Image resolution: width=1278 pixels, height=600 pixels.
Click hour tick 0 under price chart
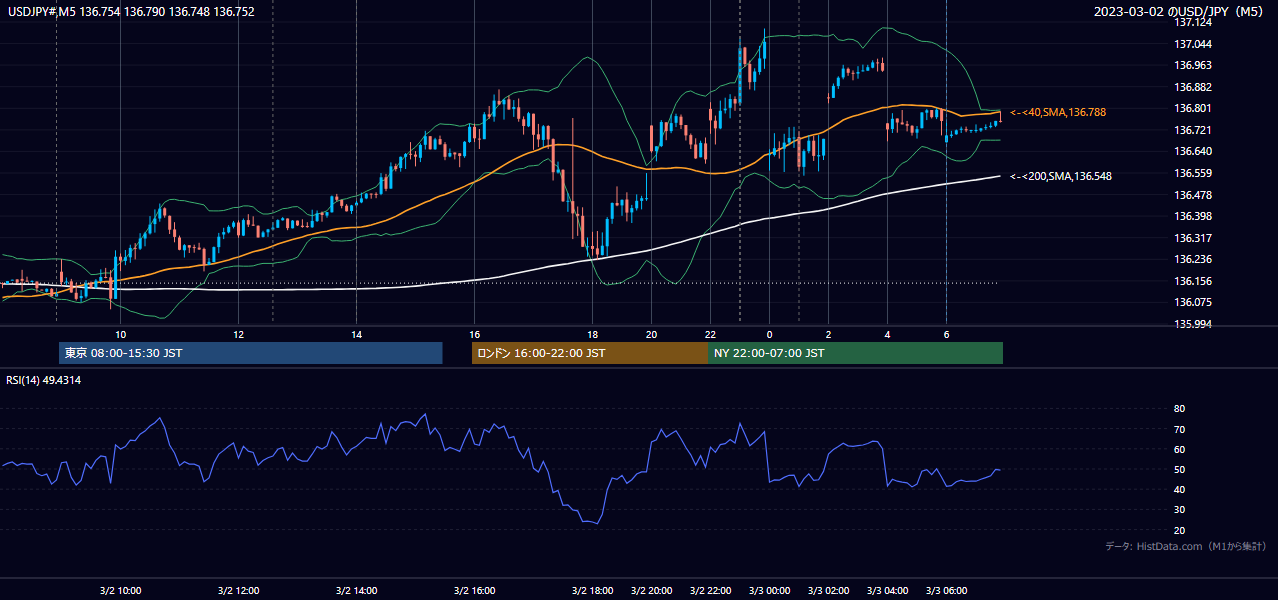click(x=769, y=334)
